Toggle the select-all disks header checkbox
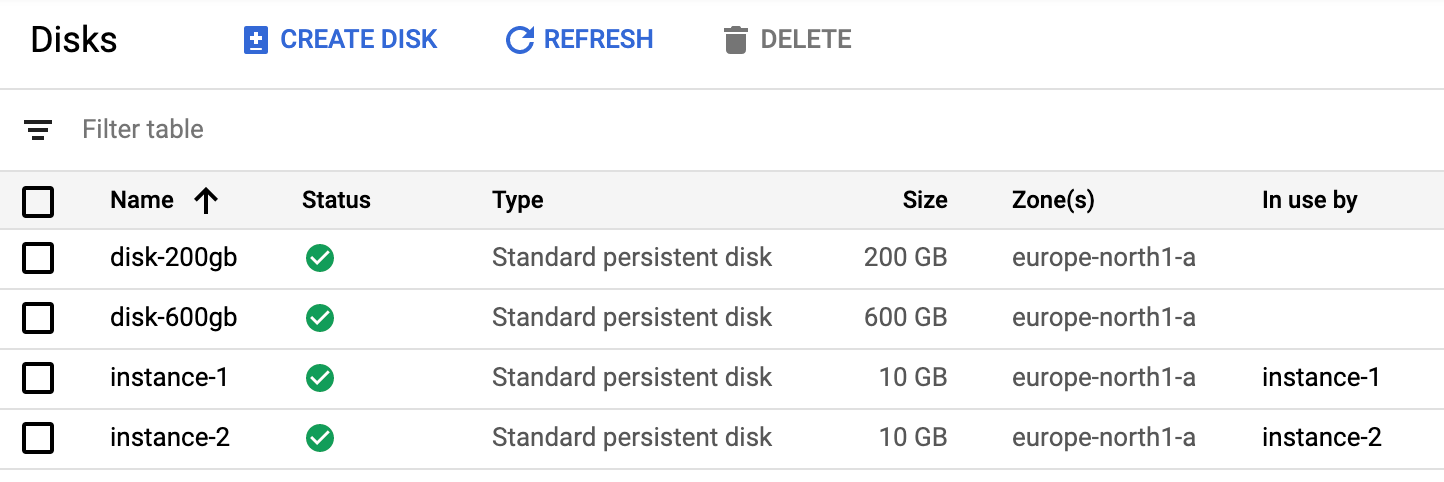The width and height of the screenshot is (1444, 482). (38, 202)
